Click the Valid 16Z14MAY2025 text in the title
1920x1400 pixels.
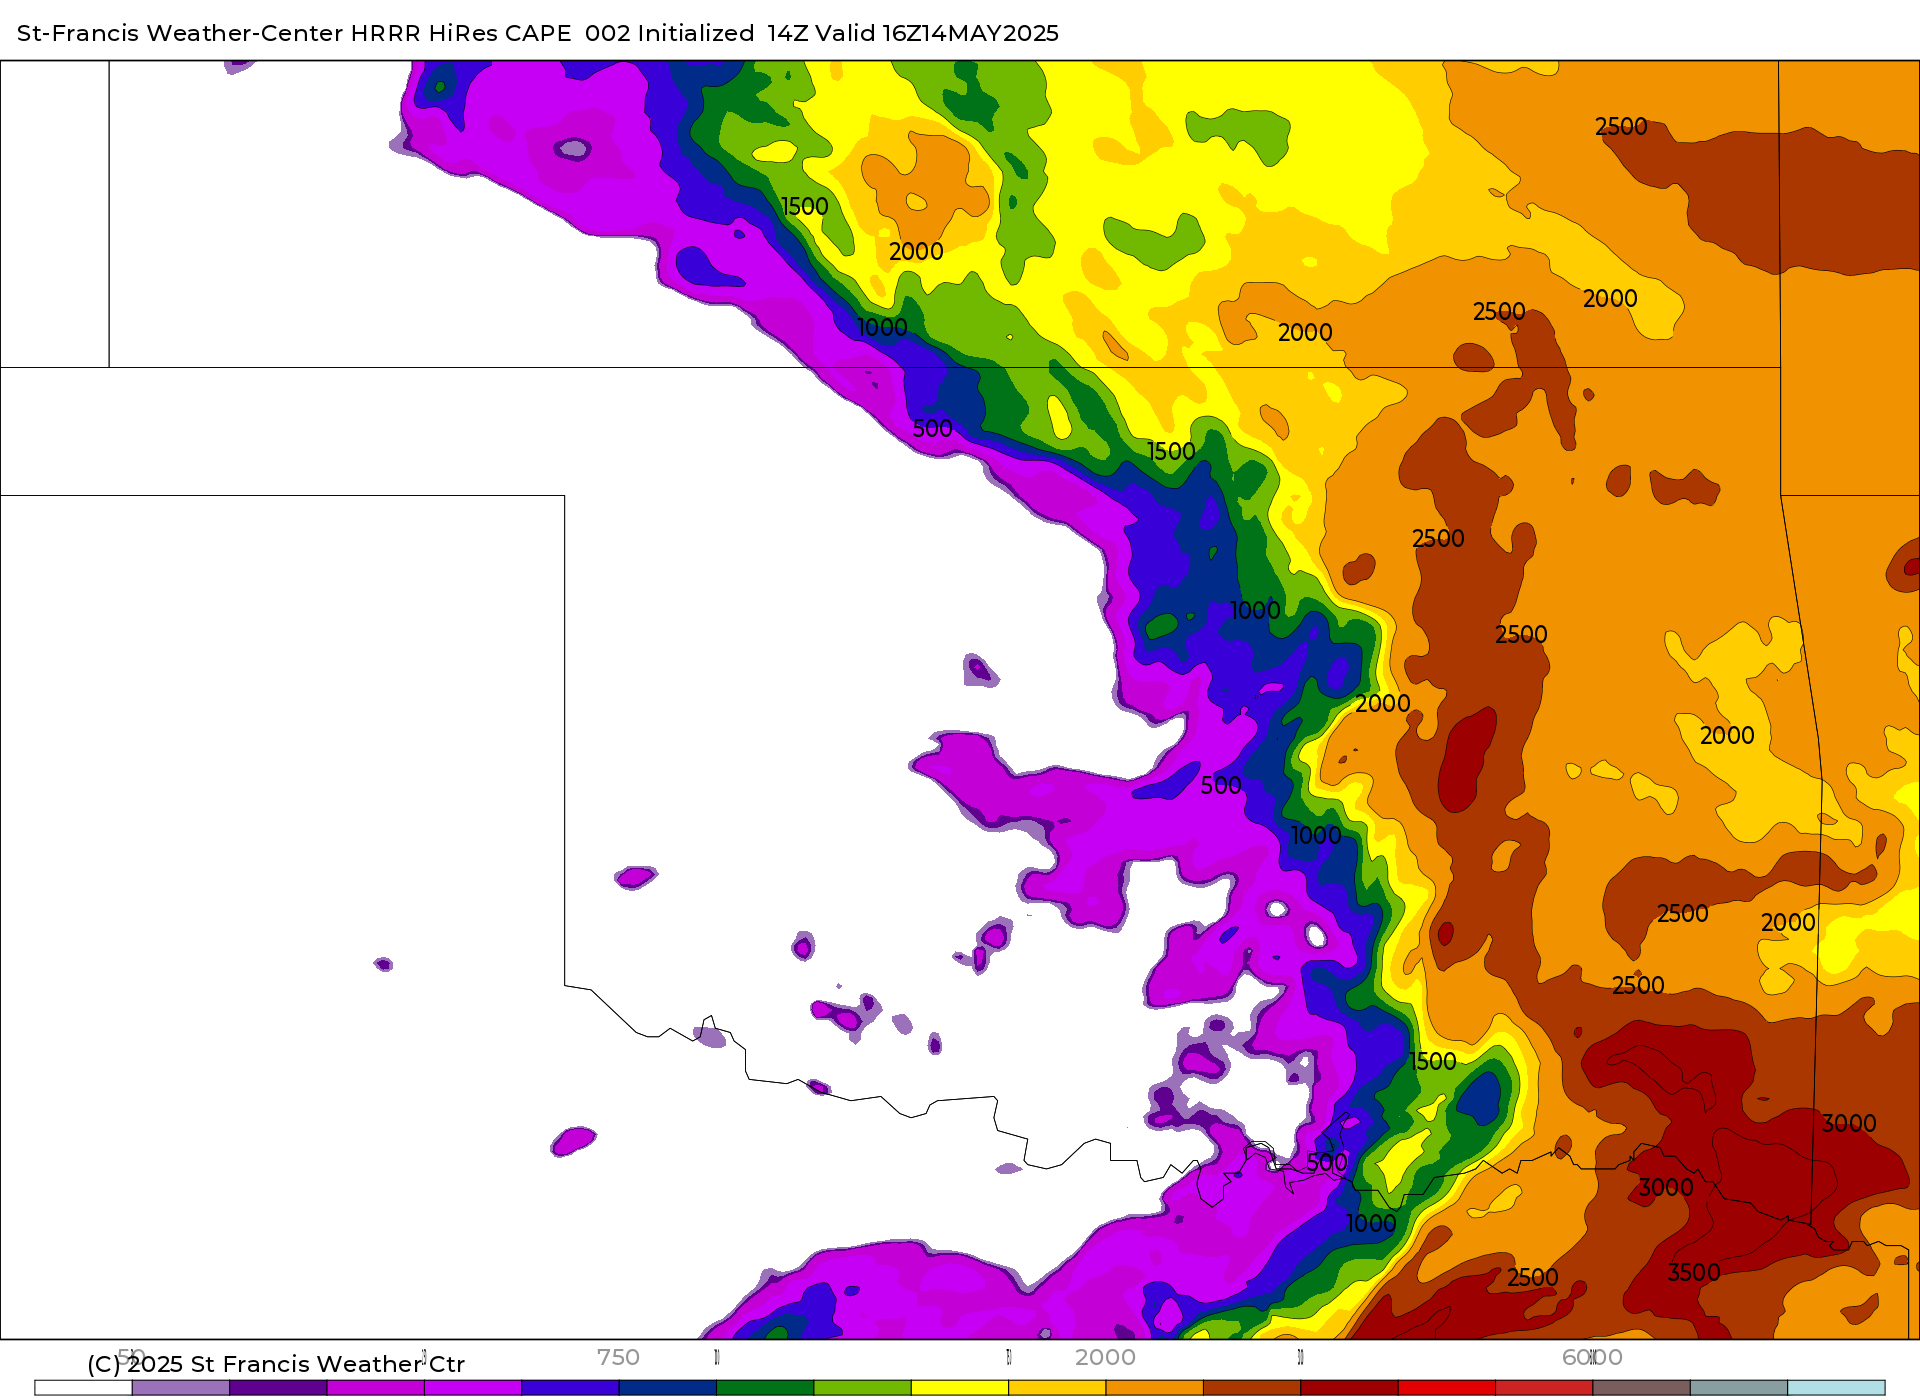(937, 33)
